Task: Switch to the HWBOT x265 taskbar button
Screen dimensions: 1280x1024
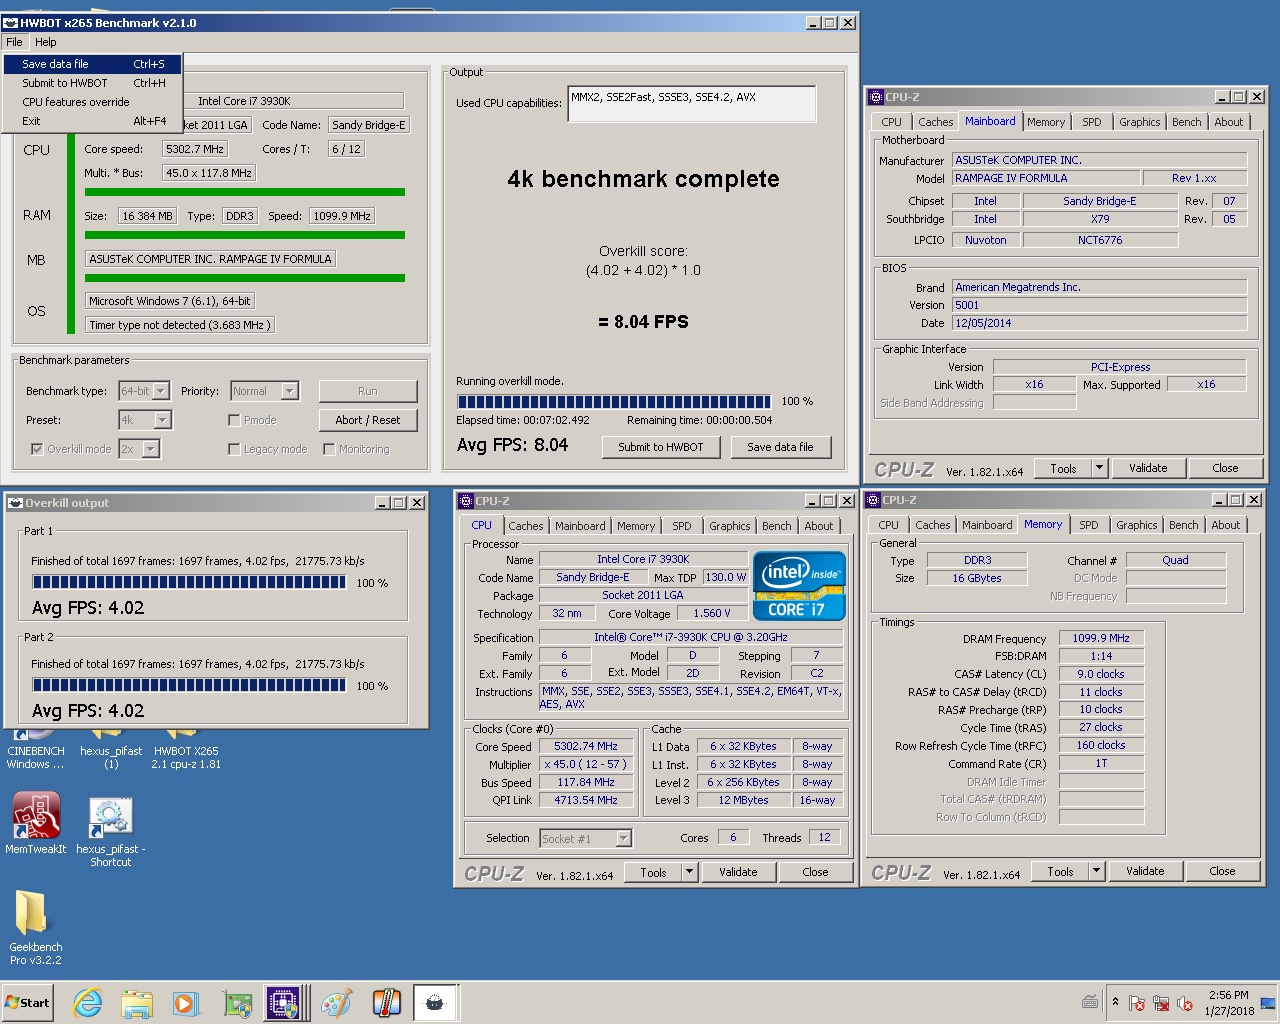Action: [435, 1003]
